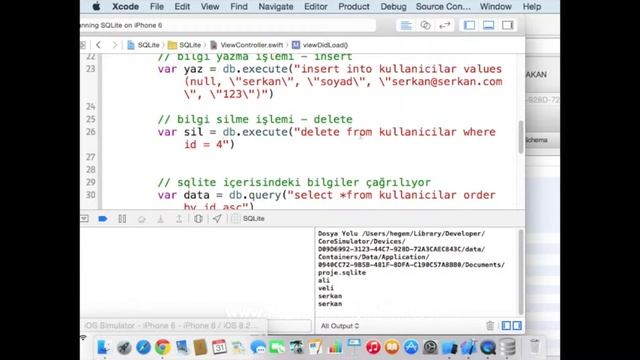This screenshot has height=360, width=640.
Task: Click the 'proje.sqlite' console line
Action: tap(342, 273)
